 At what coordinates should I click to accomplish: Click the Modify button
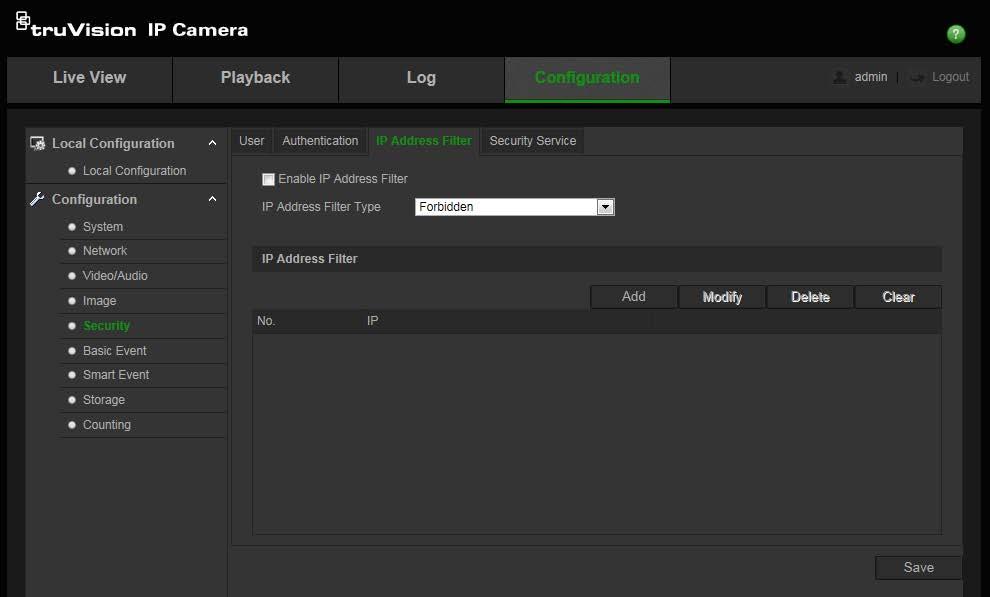[722, 297]
